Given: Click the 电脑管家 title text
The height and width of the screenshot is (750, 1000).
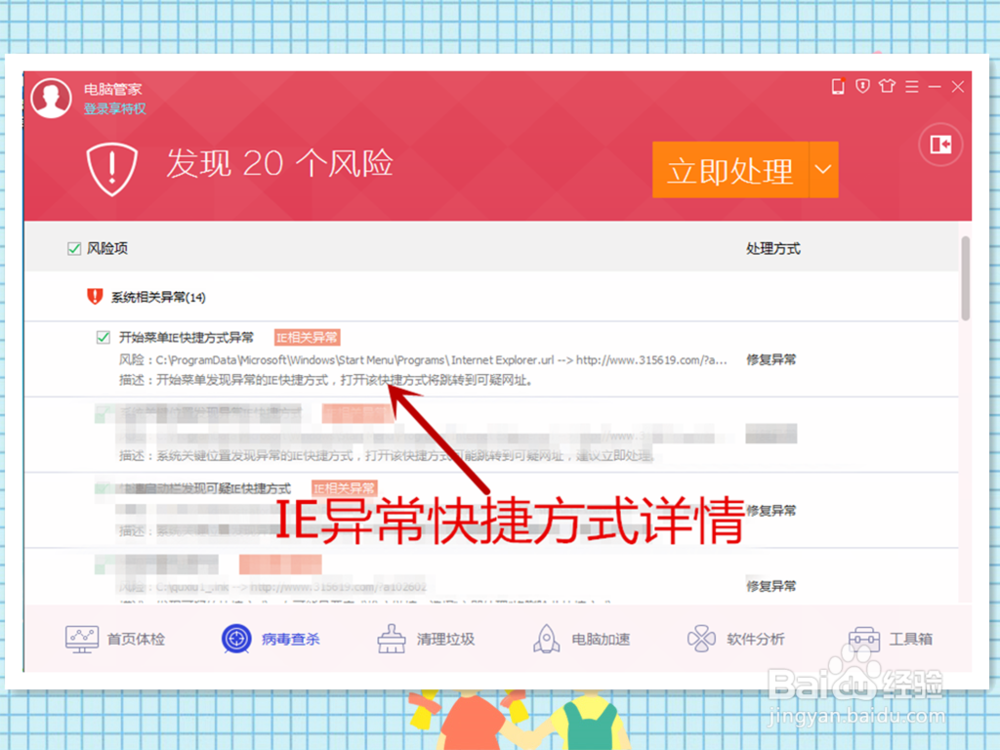Looking at the screenshot, I should click(113, 89).
